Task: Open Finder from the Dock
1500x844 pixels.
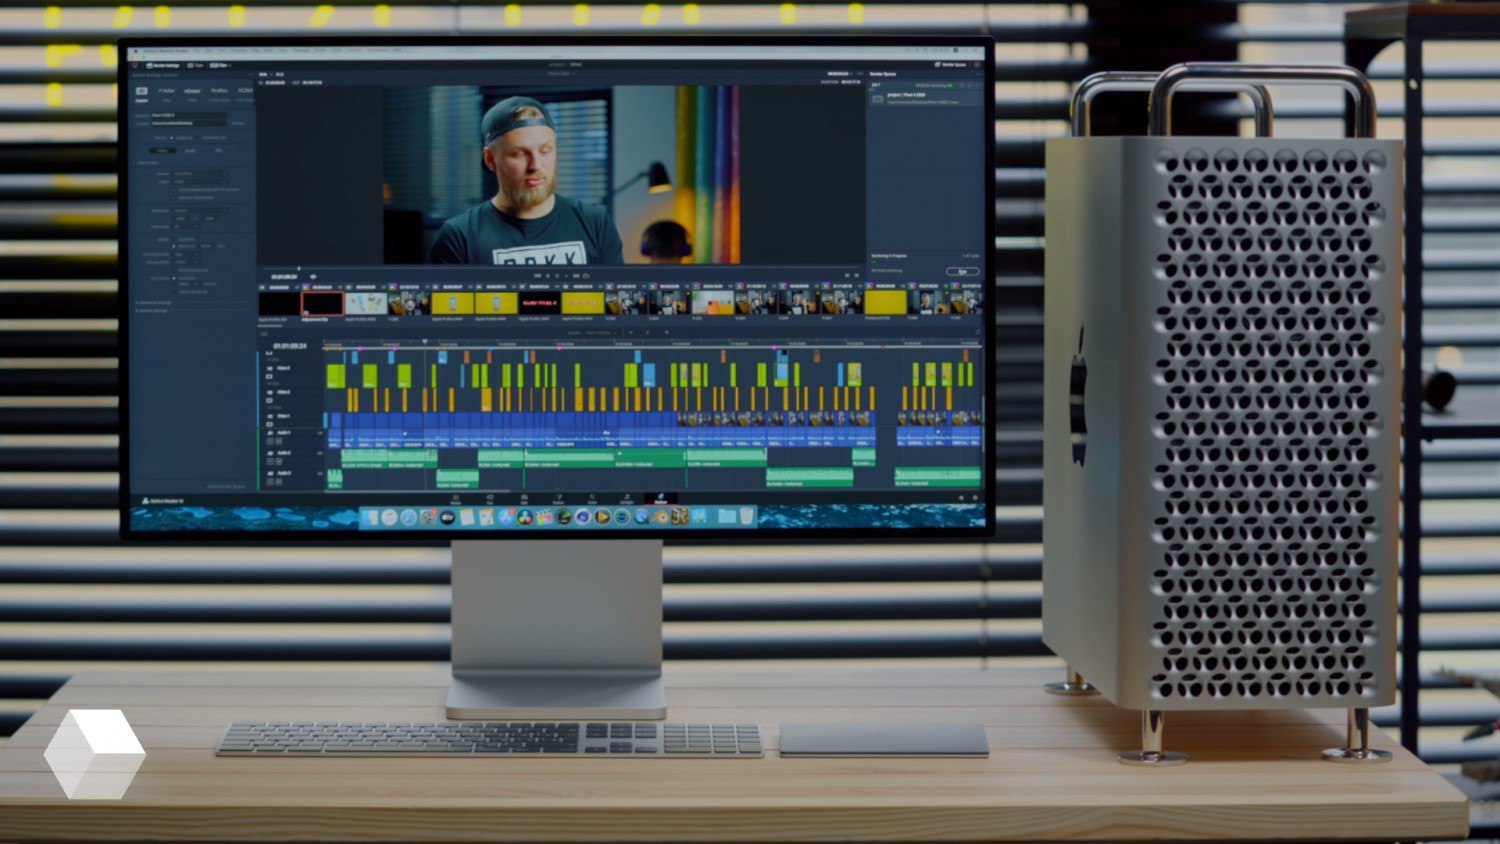Action: coord(369,517)
